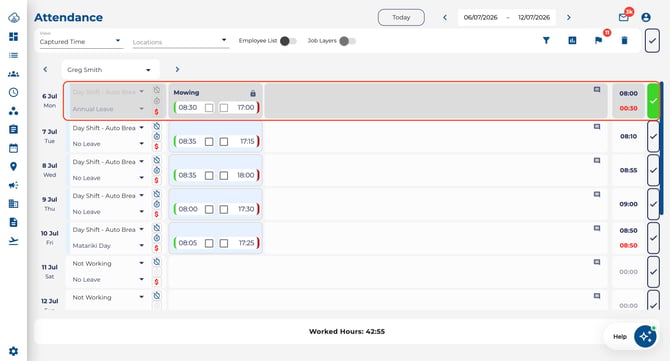Viewport: 670px width, 361px height.
Task: Toggle the Employee List switch
Action: pos(288,41)
